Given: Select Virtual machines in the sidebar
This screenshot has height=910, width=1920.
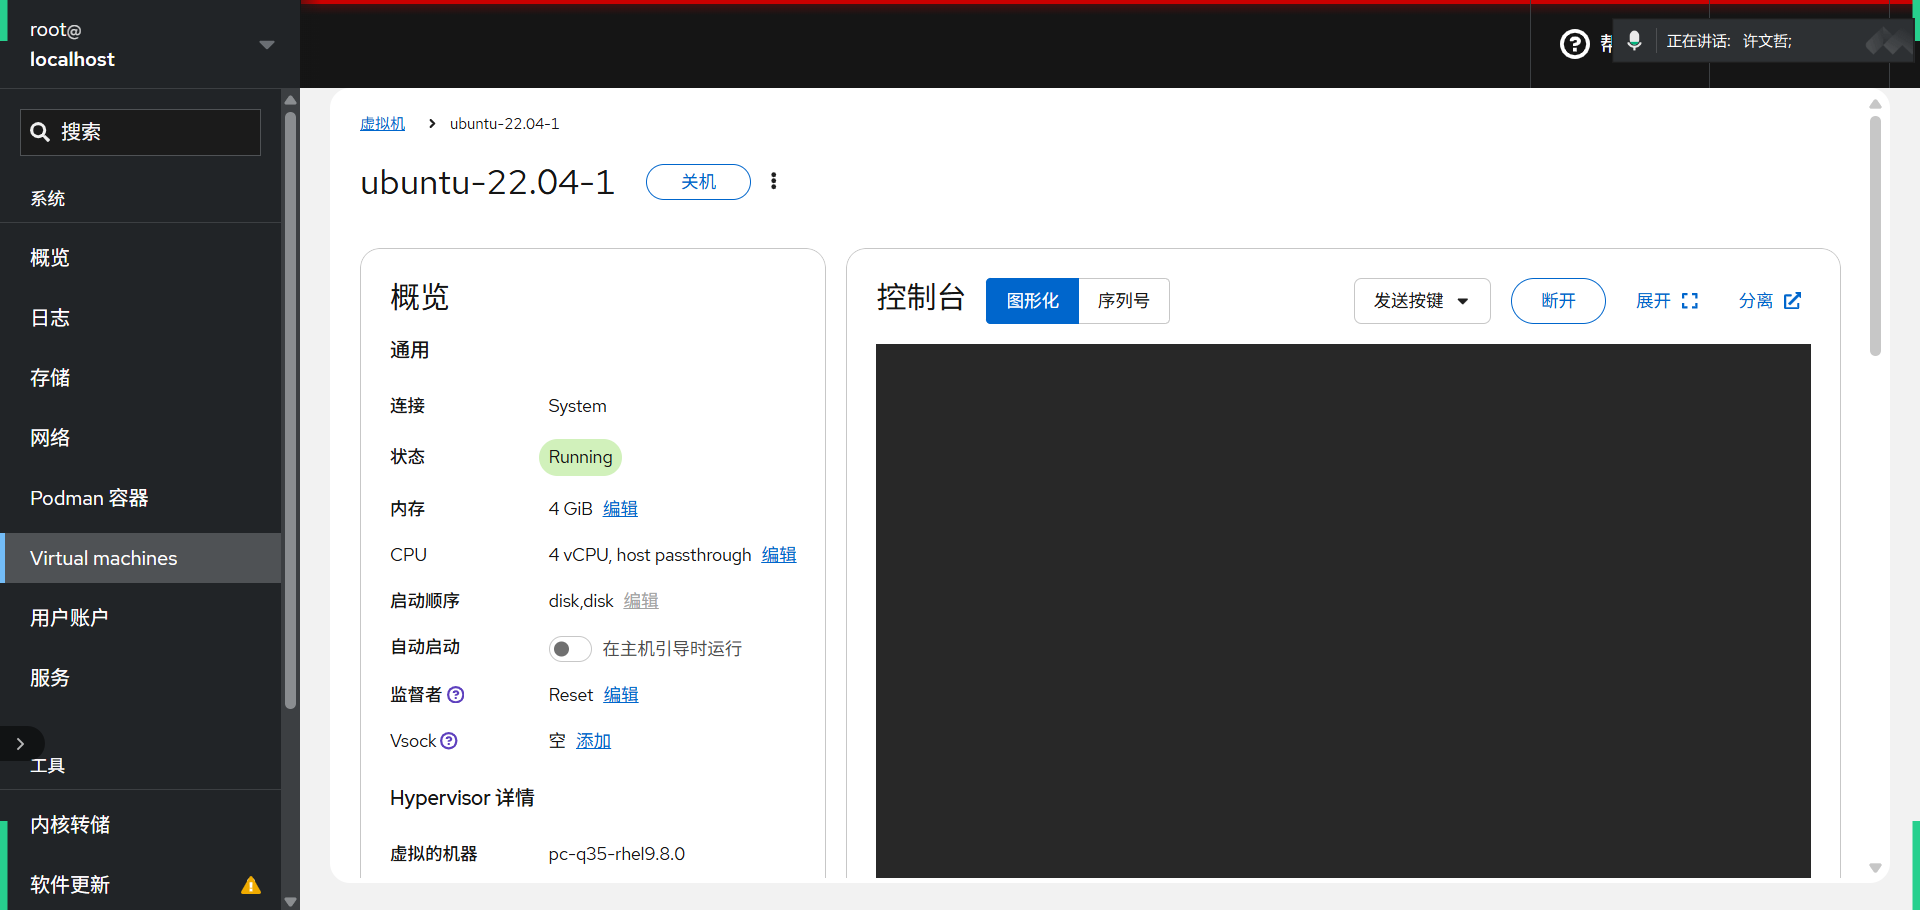Looking at the screenshot, I should tap(140, 558).
